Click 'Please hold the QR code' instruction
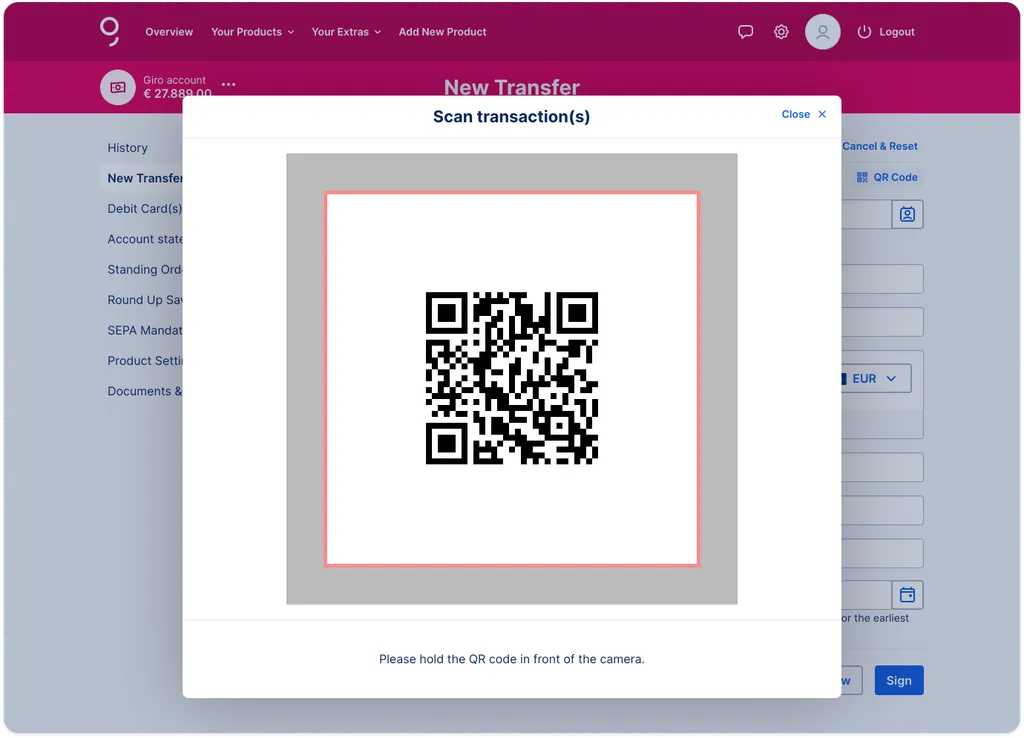1024x738 pixels. click(511, 659)
